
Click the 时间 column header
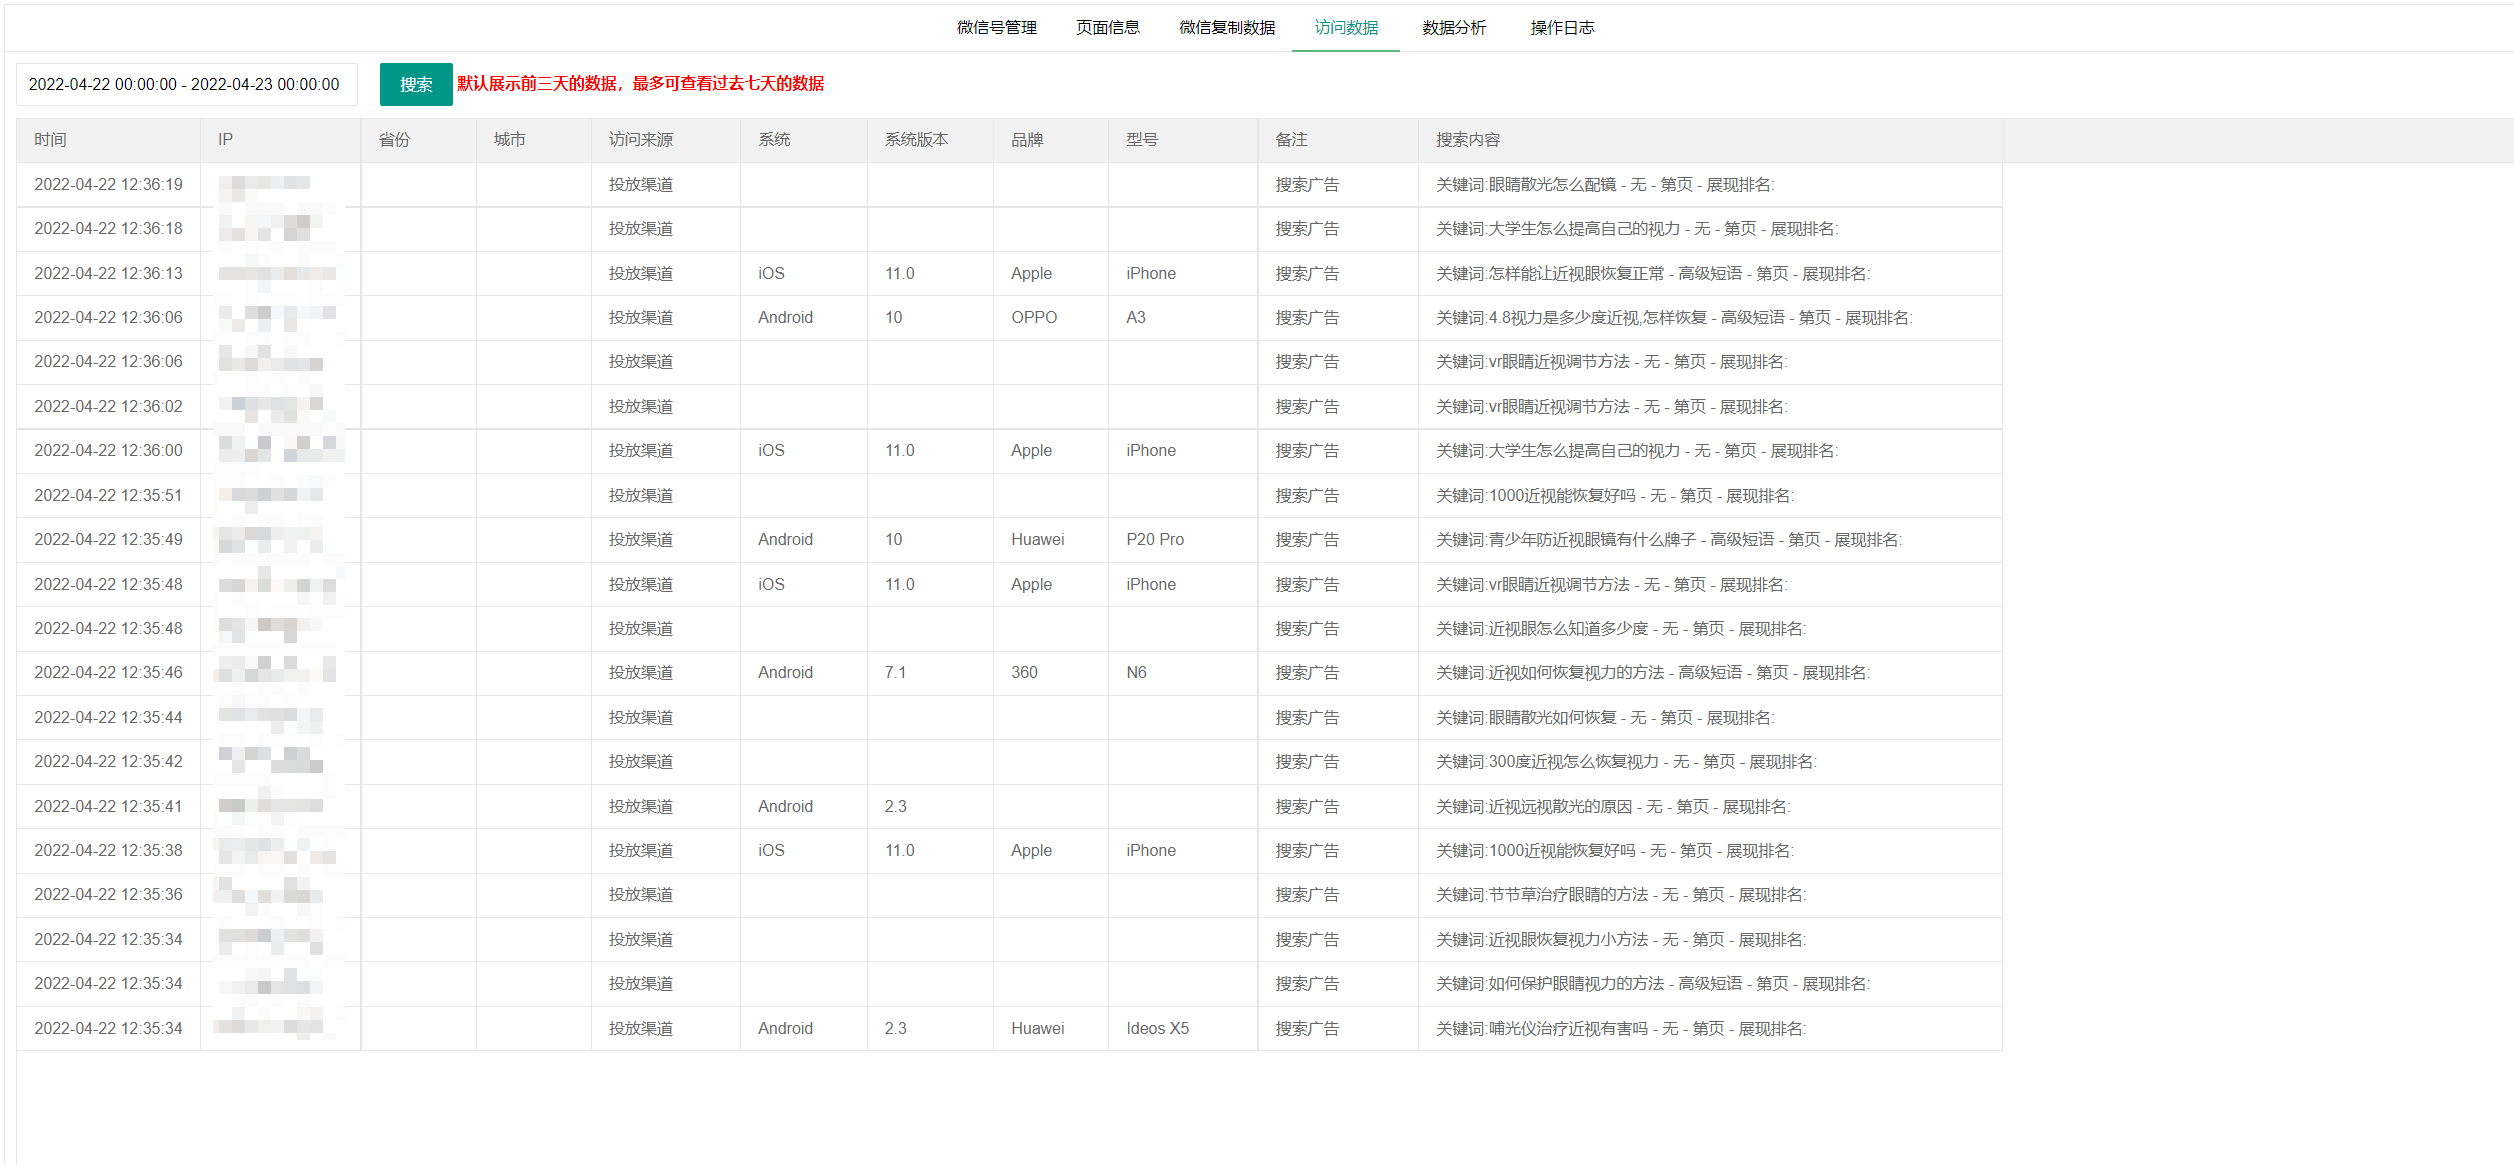click(x=50, y=140)
